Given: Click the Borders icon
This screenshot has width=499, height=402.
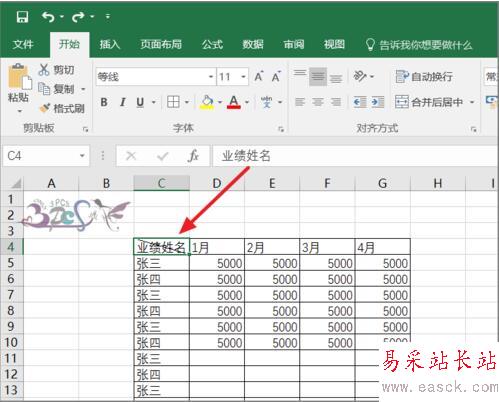Looking at the screenshot, I should coord(173,102).
